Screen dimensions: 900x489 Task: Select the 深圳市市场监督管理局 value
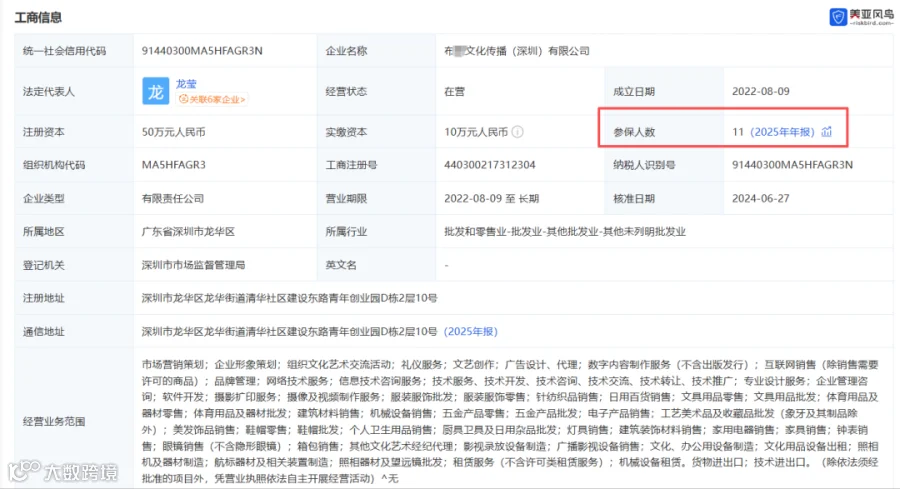click(193, 265)
